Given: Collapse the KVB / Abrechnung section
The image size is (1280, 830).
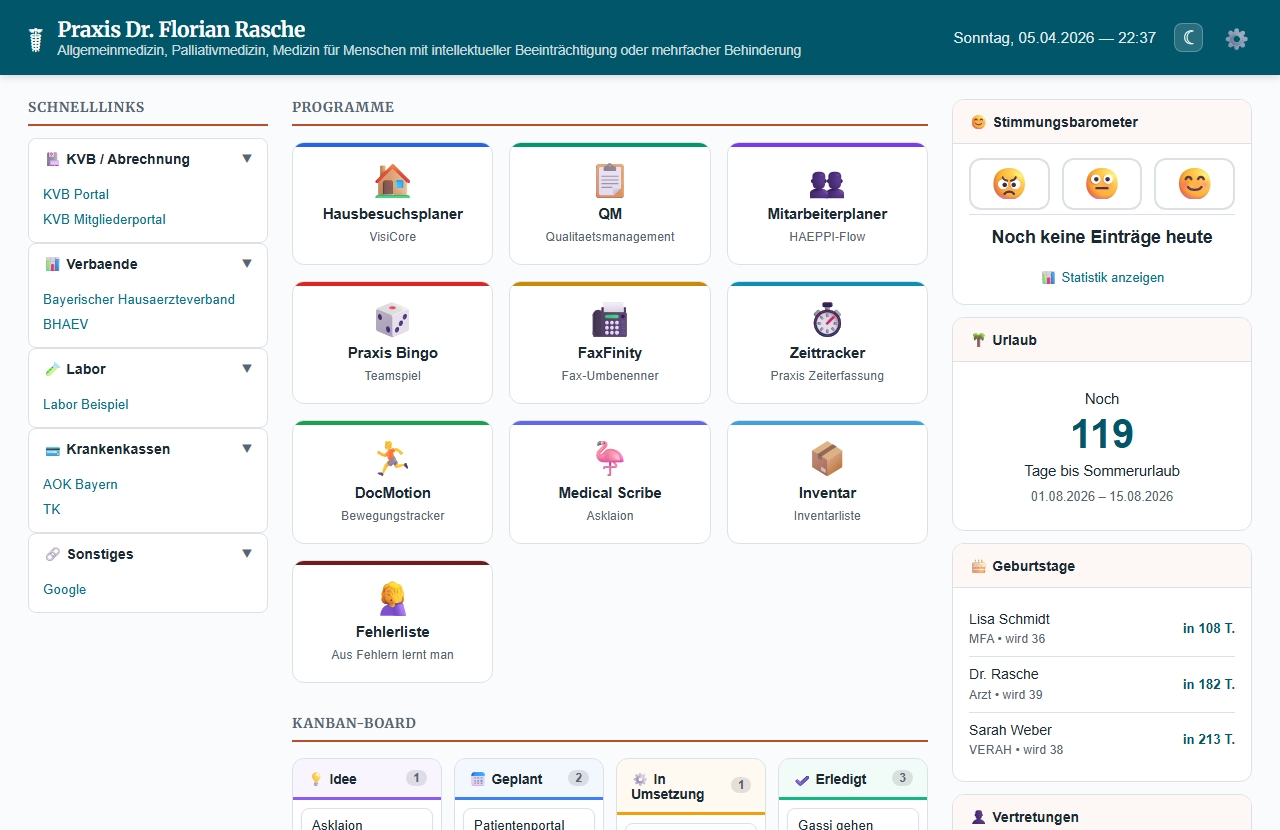Looking at the screenshot, I should (247, 158).
